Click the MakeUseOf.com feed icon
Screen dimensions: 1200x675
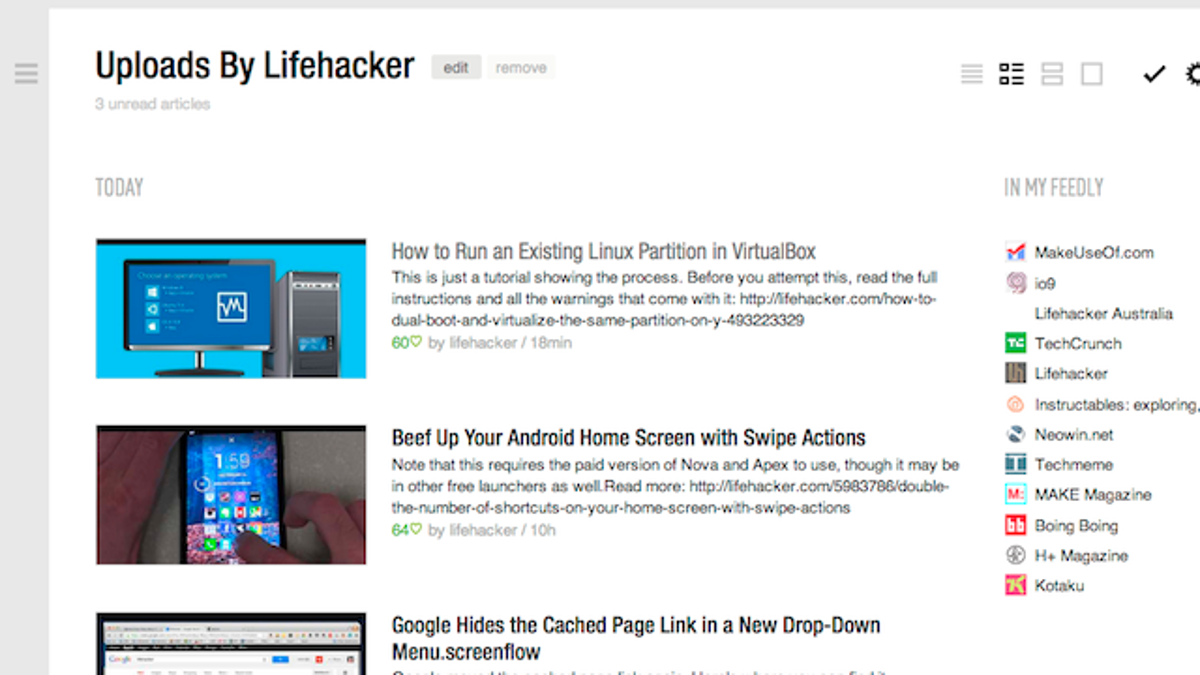(x=1015, y=252)
